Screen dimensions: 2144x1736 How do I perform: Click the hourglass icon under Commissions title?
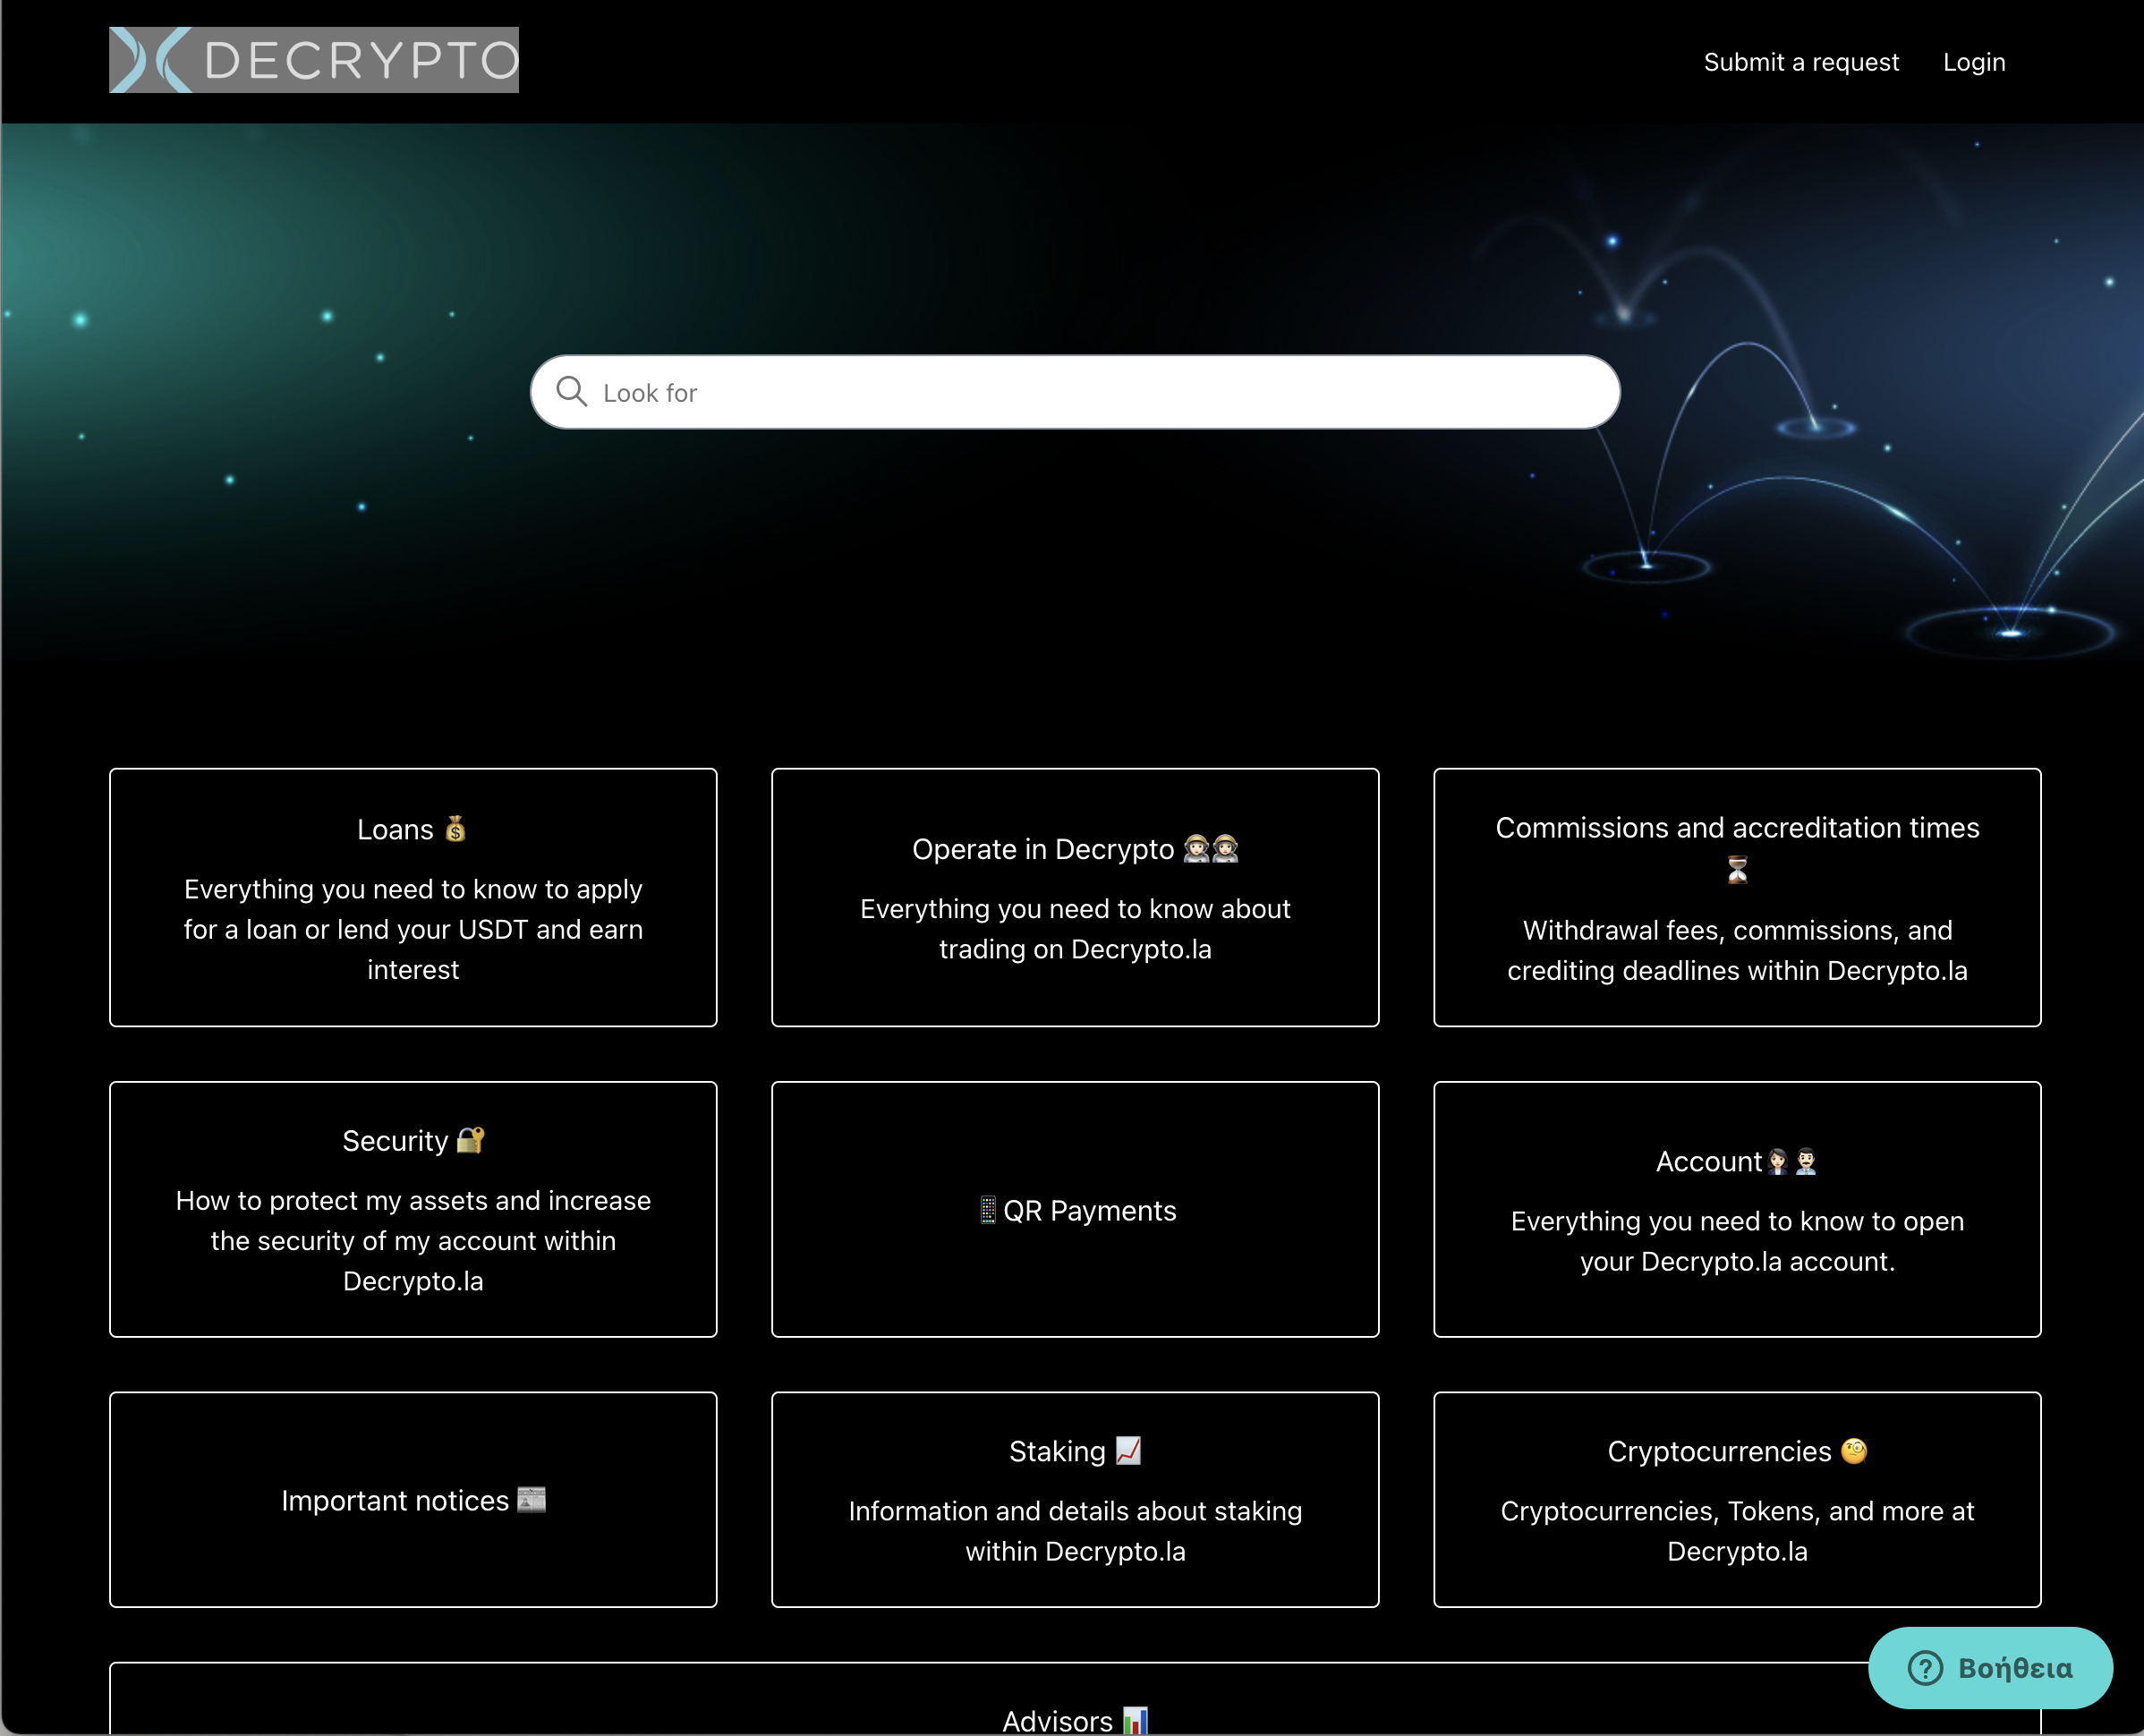(x=1737, y=870)
